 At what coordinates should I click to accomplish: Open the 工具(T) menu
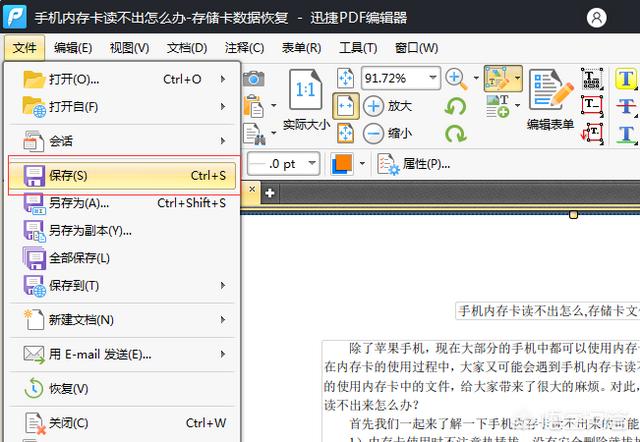tap(358, 48)
